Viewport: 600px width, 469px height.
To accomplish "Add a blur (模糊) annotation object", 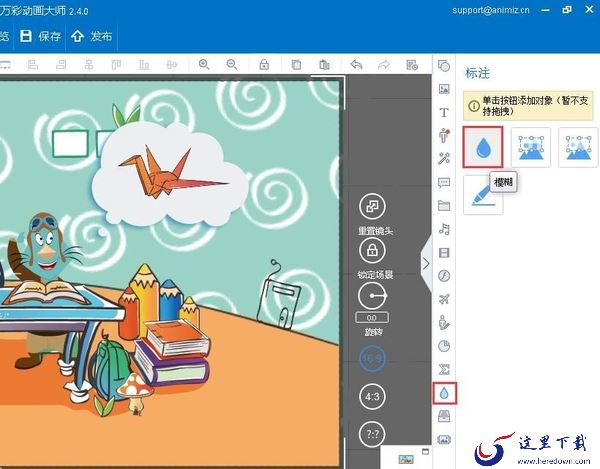I will pos(483,147).
